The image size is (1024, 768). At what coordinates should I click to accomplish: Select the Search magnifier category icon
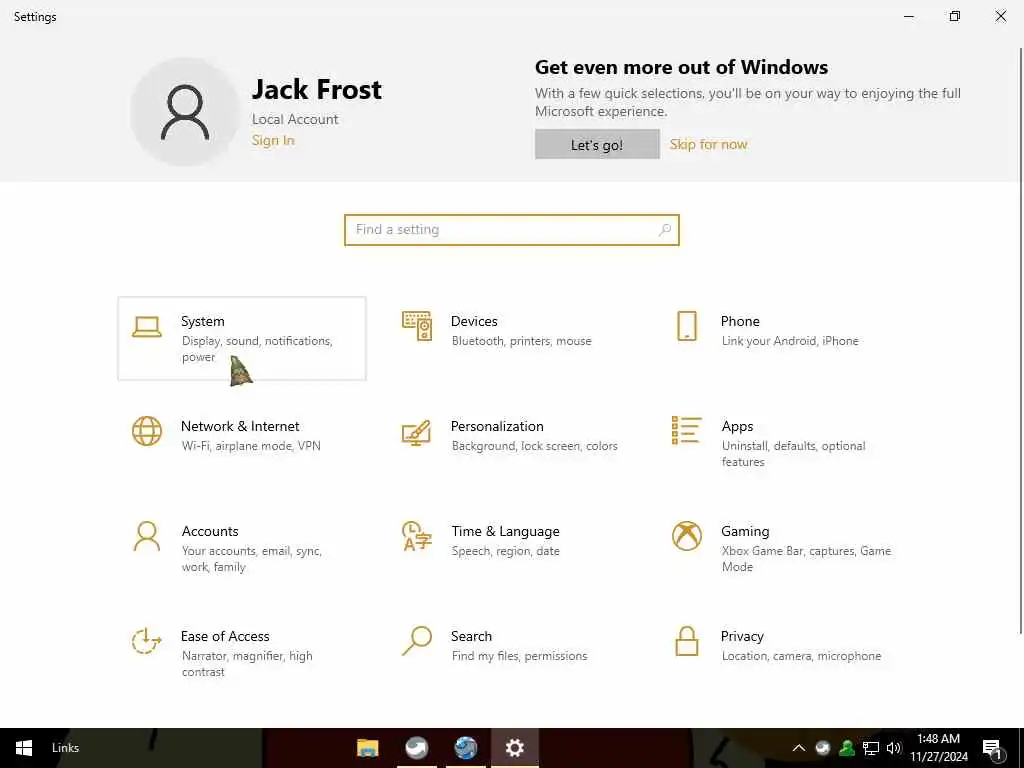(x=417, y=641)
